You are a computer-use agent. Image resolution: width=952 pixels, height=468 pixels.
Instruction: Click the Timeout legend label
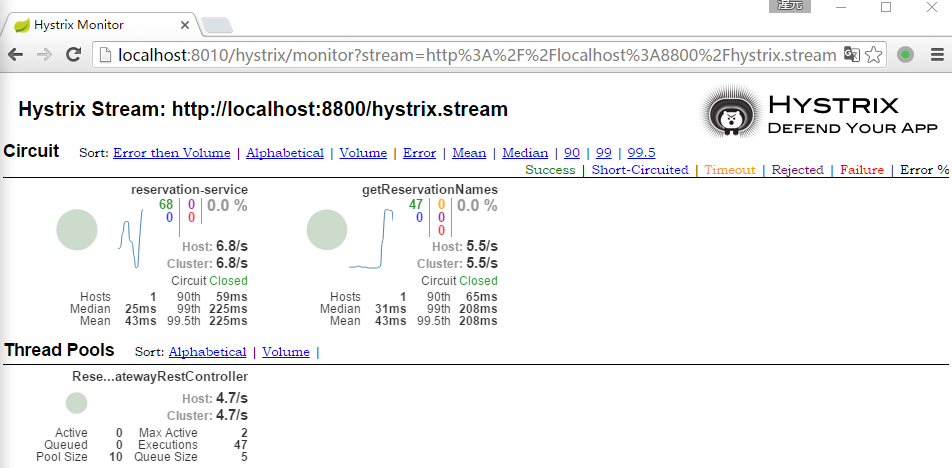[730, 170]
